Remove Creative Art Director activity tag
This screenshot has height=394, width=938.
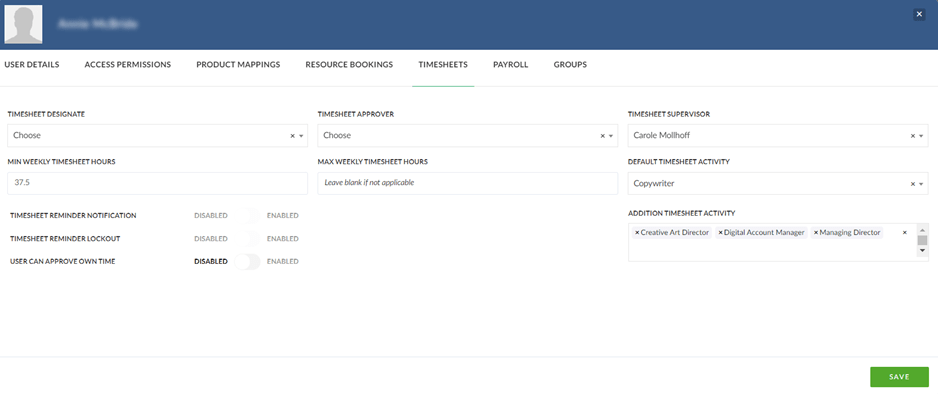click(636, 233)
